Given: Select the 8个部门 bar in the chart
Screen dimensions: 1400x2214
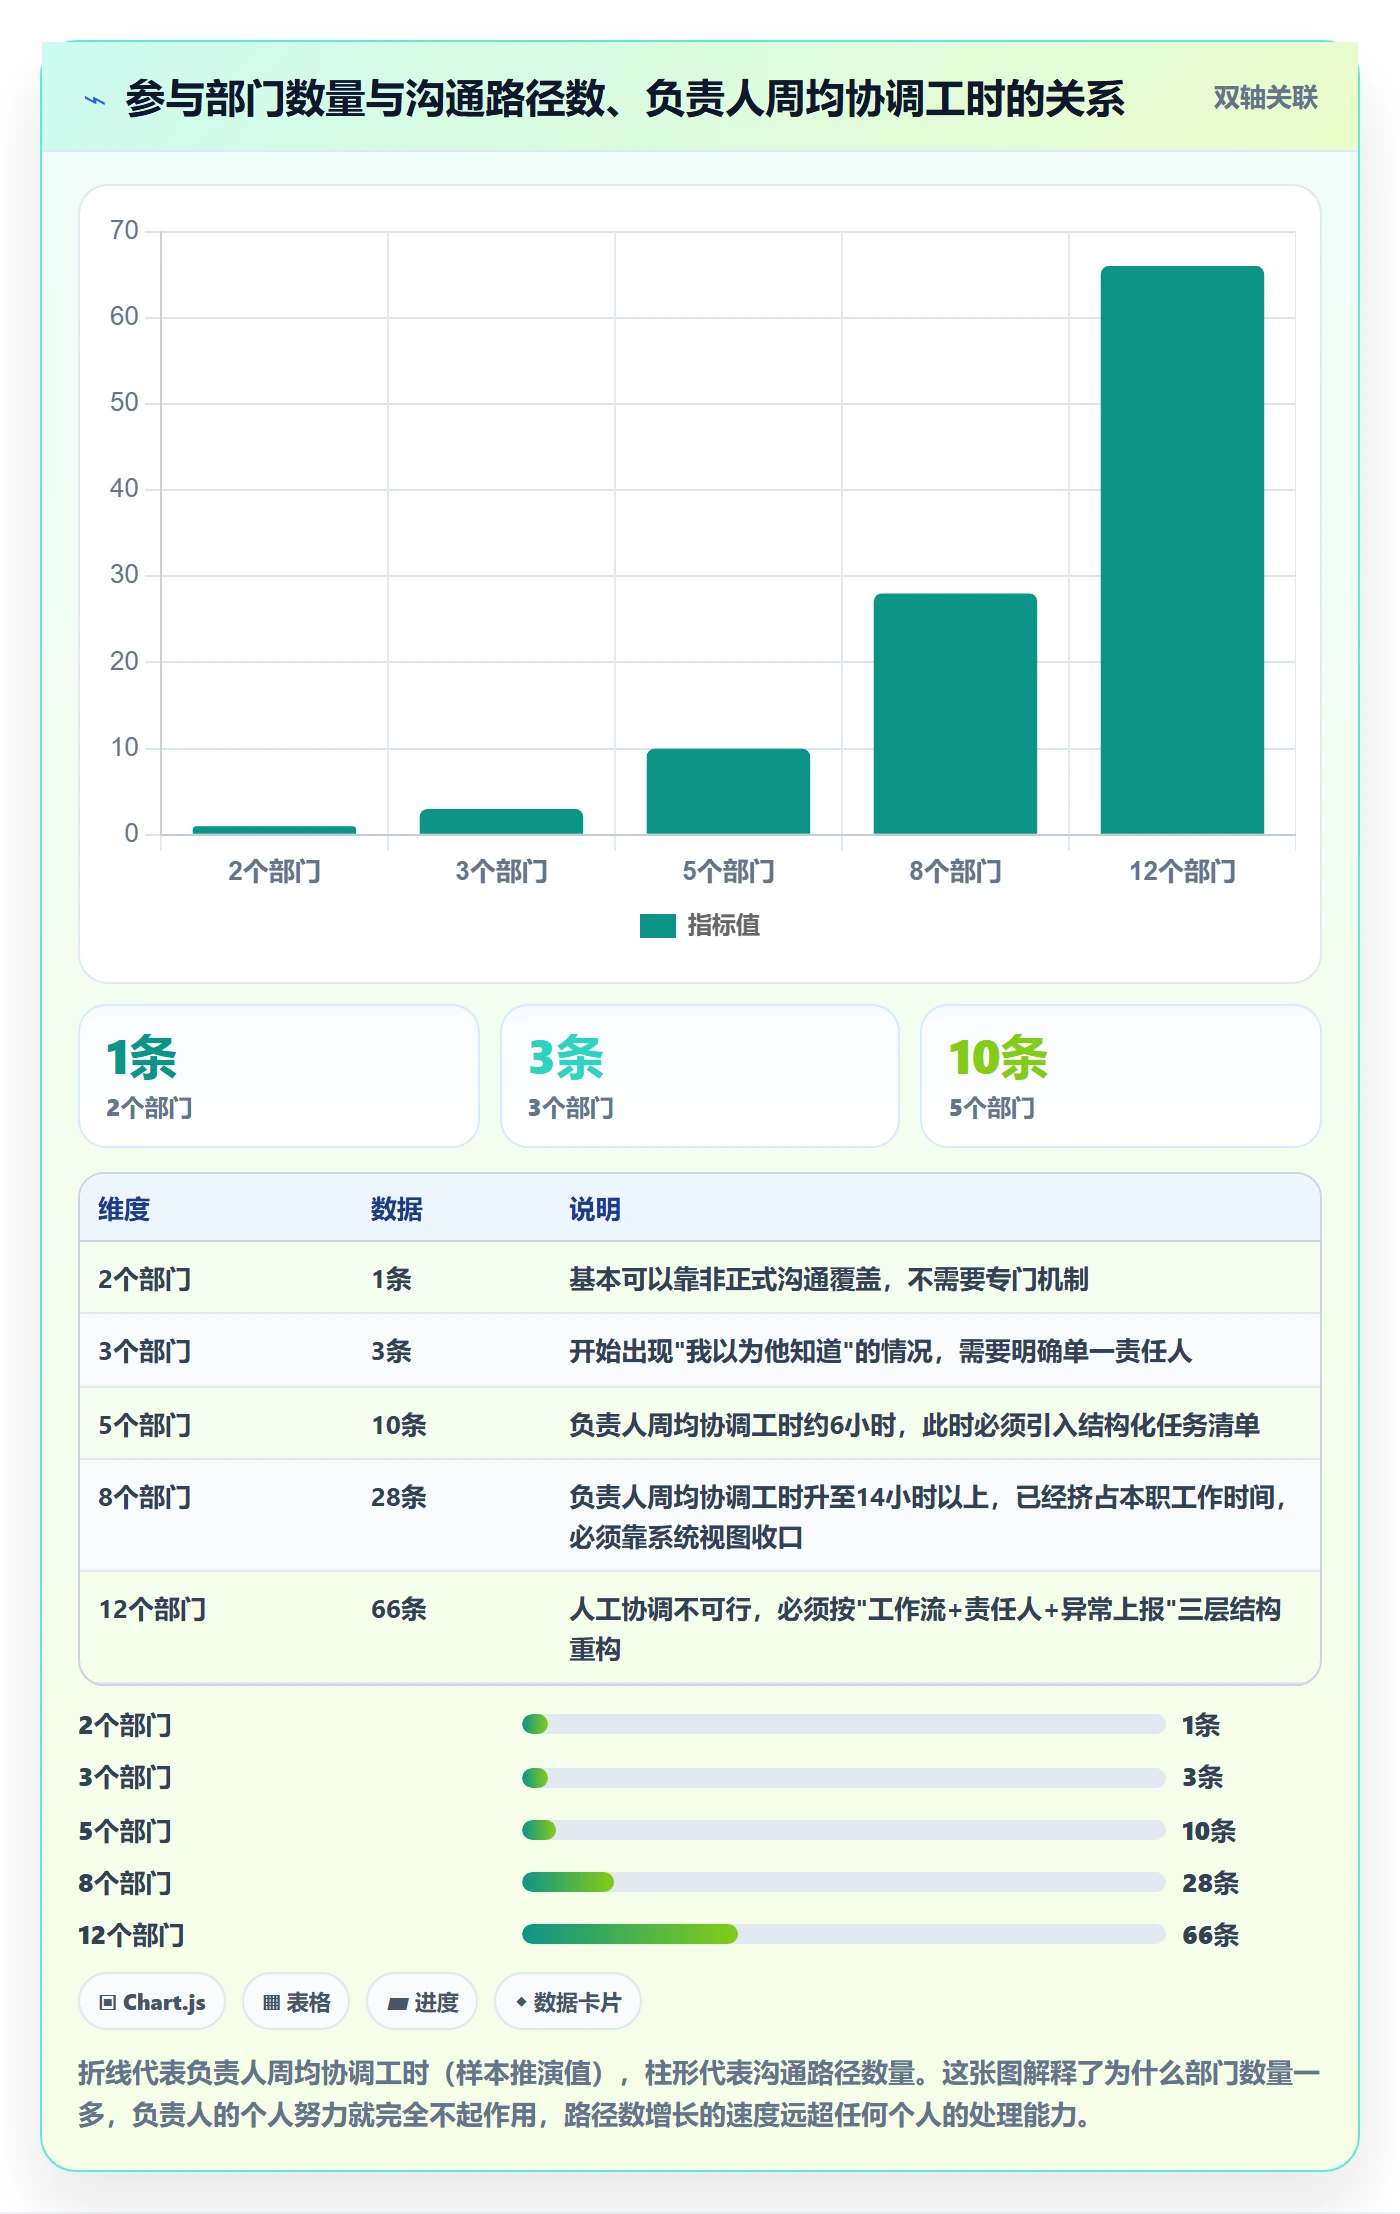Looking at the screenshot, I should click(x=955, y=714).
